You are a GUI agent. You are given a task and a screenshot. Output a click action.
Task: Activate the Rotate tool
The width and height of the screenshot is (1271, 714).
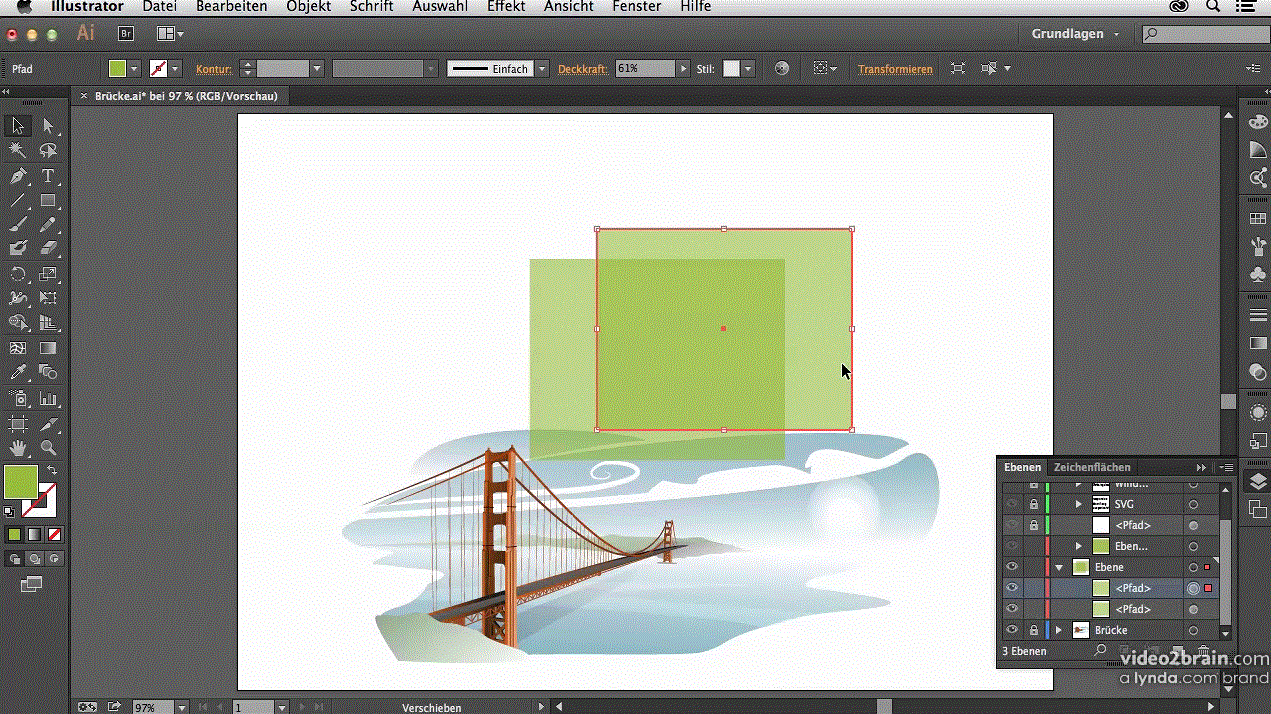[x=17, y=274]
